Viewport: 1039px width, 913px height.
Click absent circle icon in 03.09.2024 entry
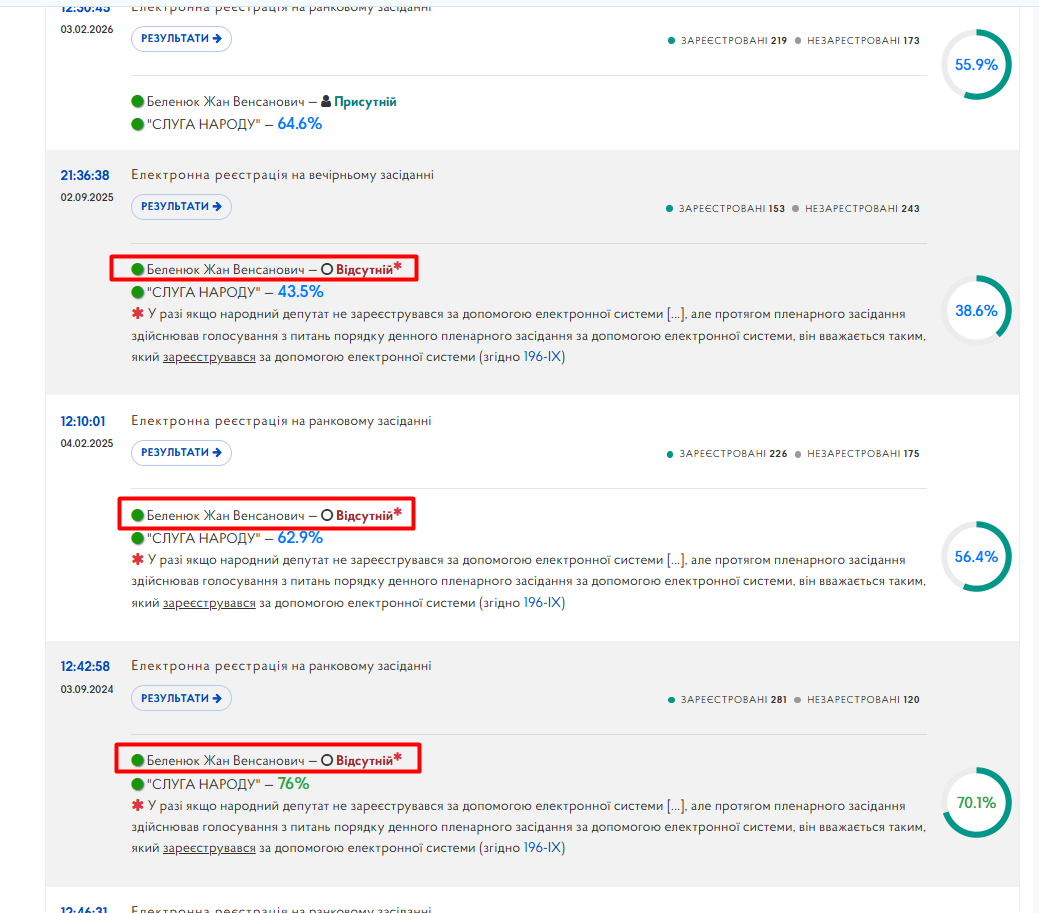327,761
